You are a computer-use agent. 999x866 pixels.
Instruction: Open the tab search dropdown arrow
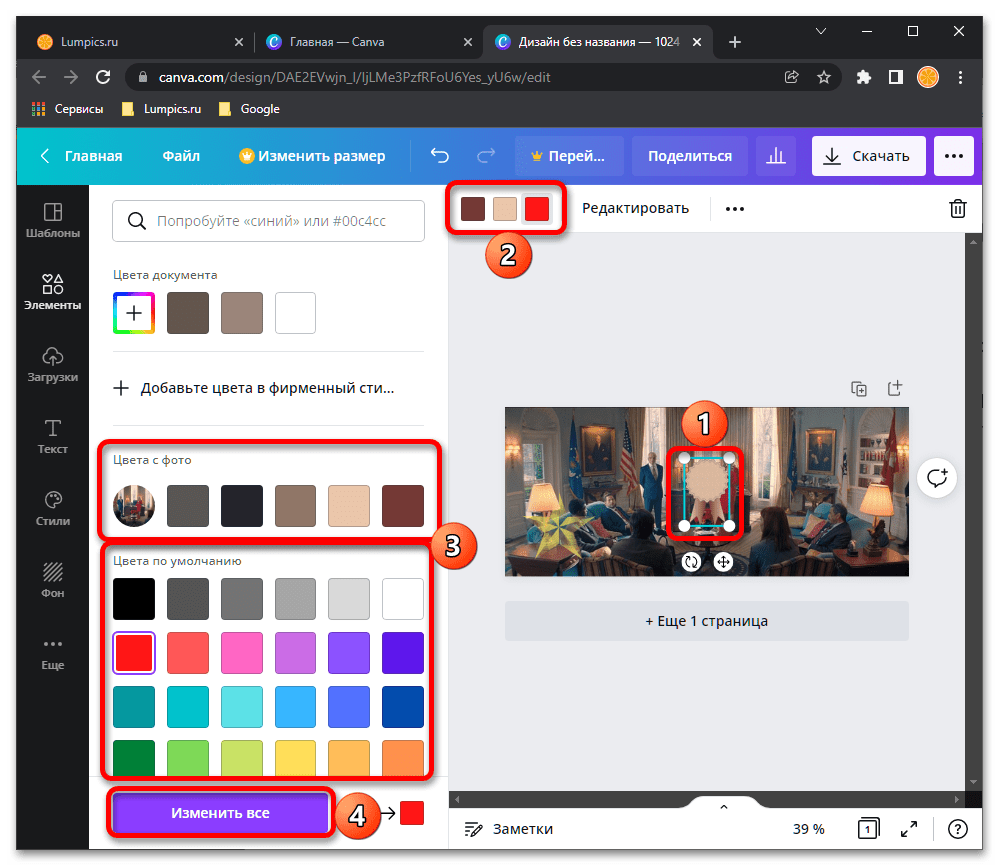(821, 31)
